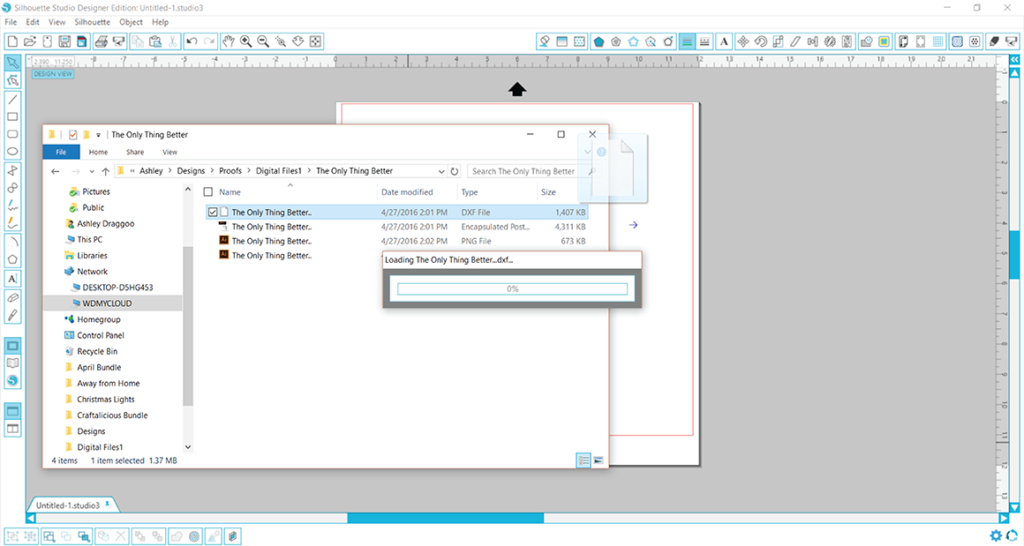Click the Print icon
Viewport: 1024px width, 546px height.
pyautogui.click(x=101, y=41)
